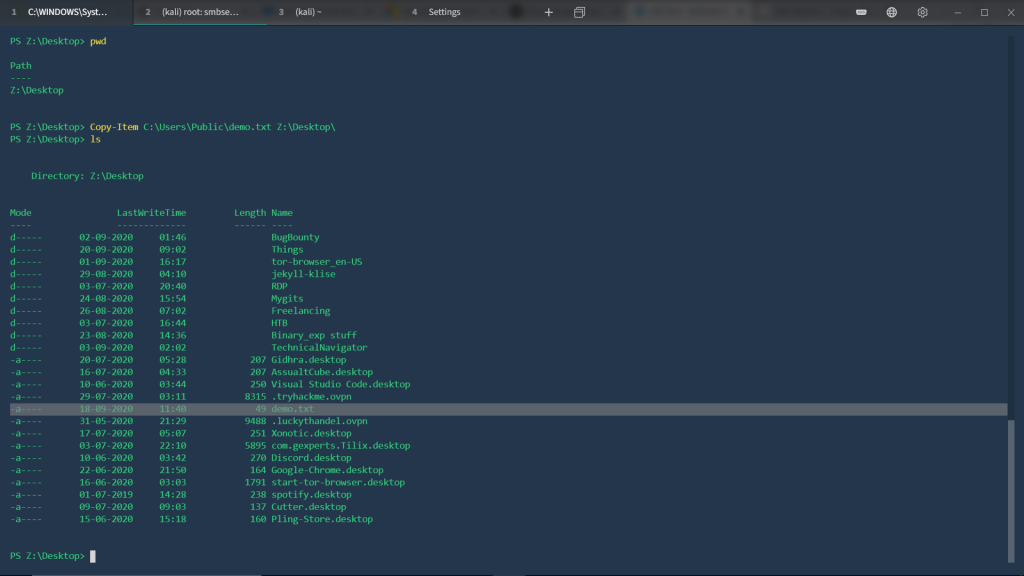Open a new terminal tab with plus icon

pos(549,12)
